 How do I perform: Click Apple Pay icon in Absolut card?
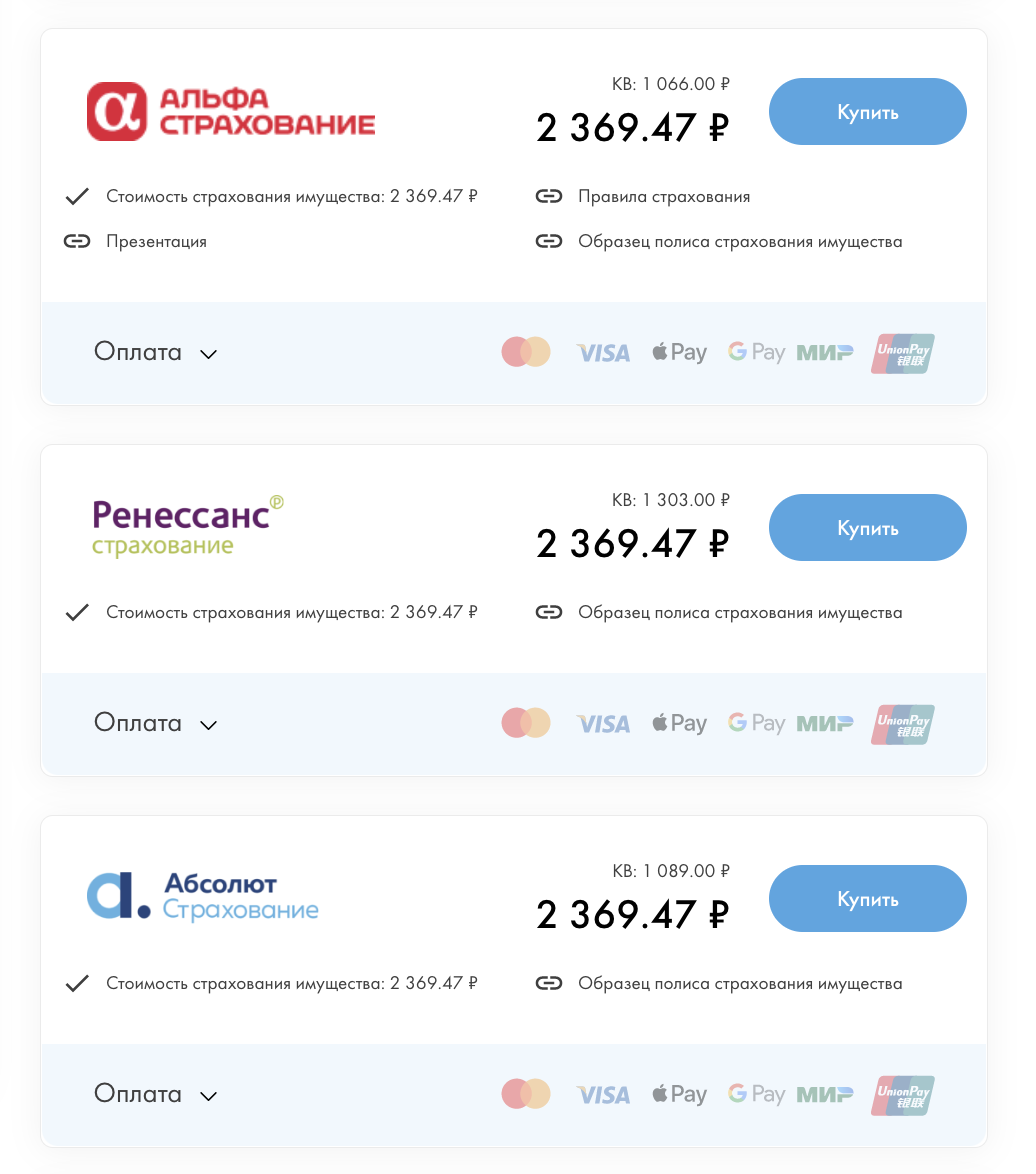tap(679, 1094)
